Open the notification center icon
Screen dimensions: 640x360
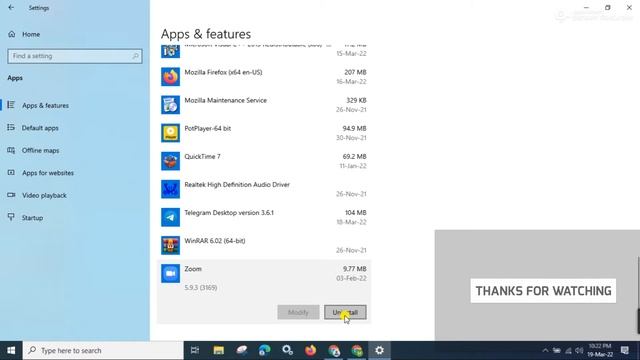[x=624, y=350]
